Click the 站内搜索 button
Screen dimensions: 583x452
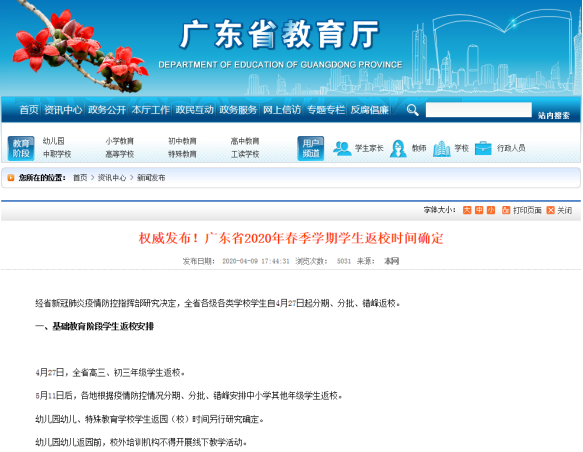pos(554,116)
